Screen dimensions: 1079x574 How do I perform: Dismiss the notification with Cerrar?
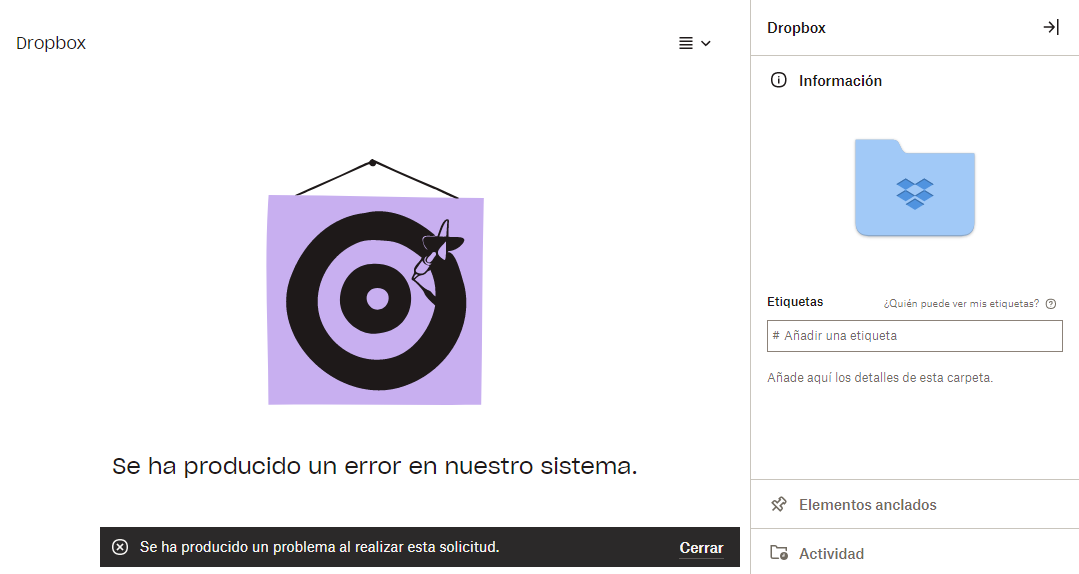701,547
